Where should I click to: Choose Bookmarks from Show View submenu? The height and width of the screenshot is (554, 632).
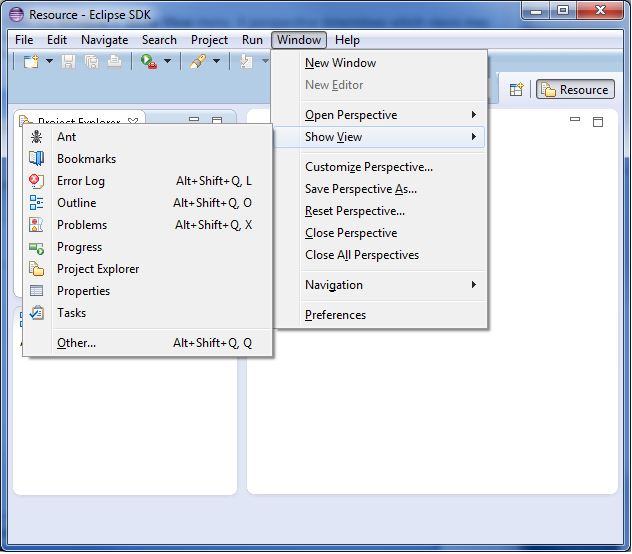pos(147,158)
